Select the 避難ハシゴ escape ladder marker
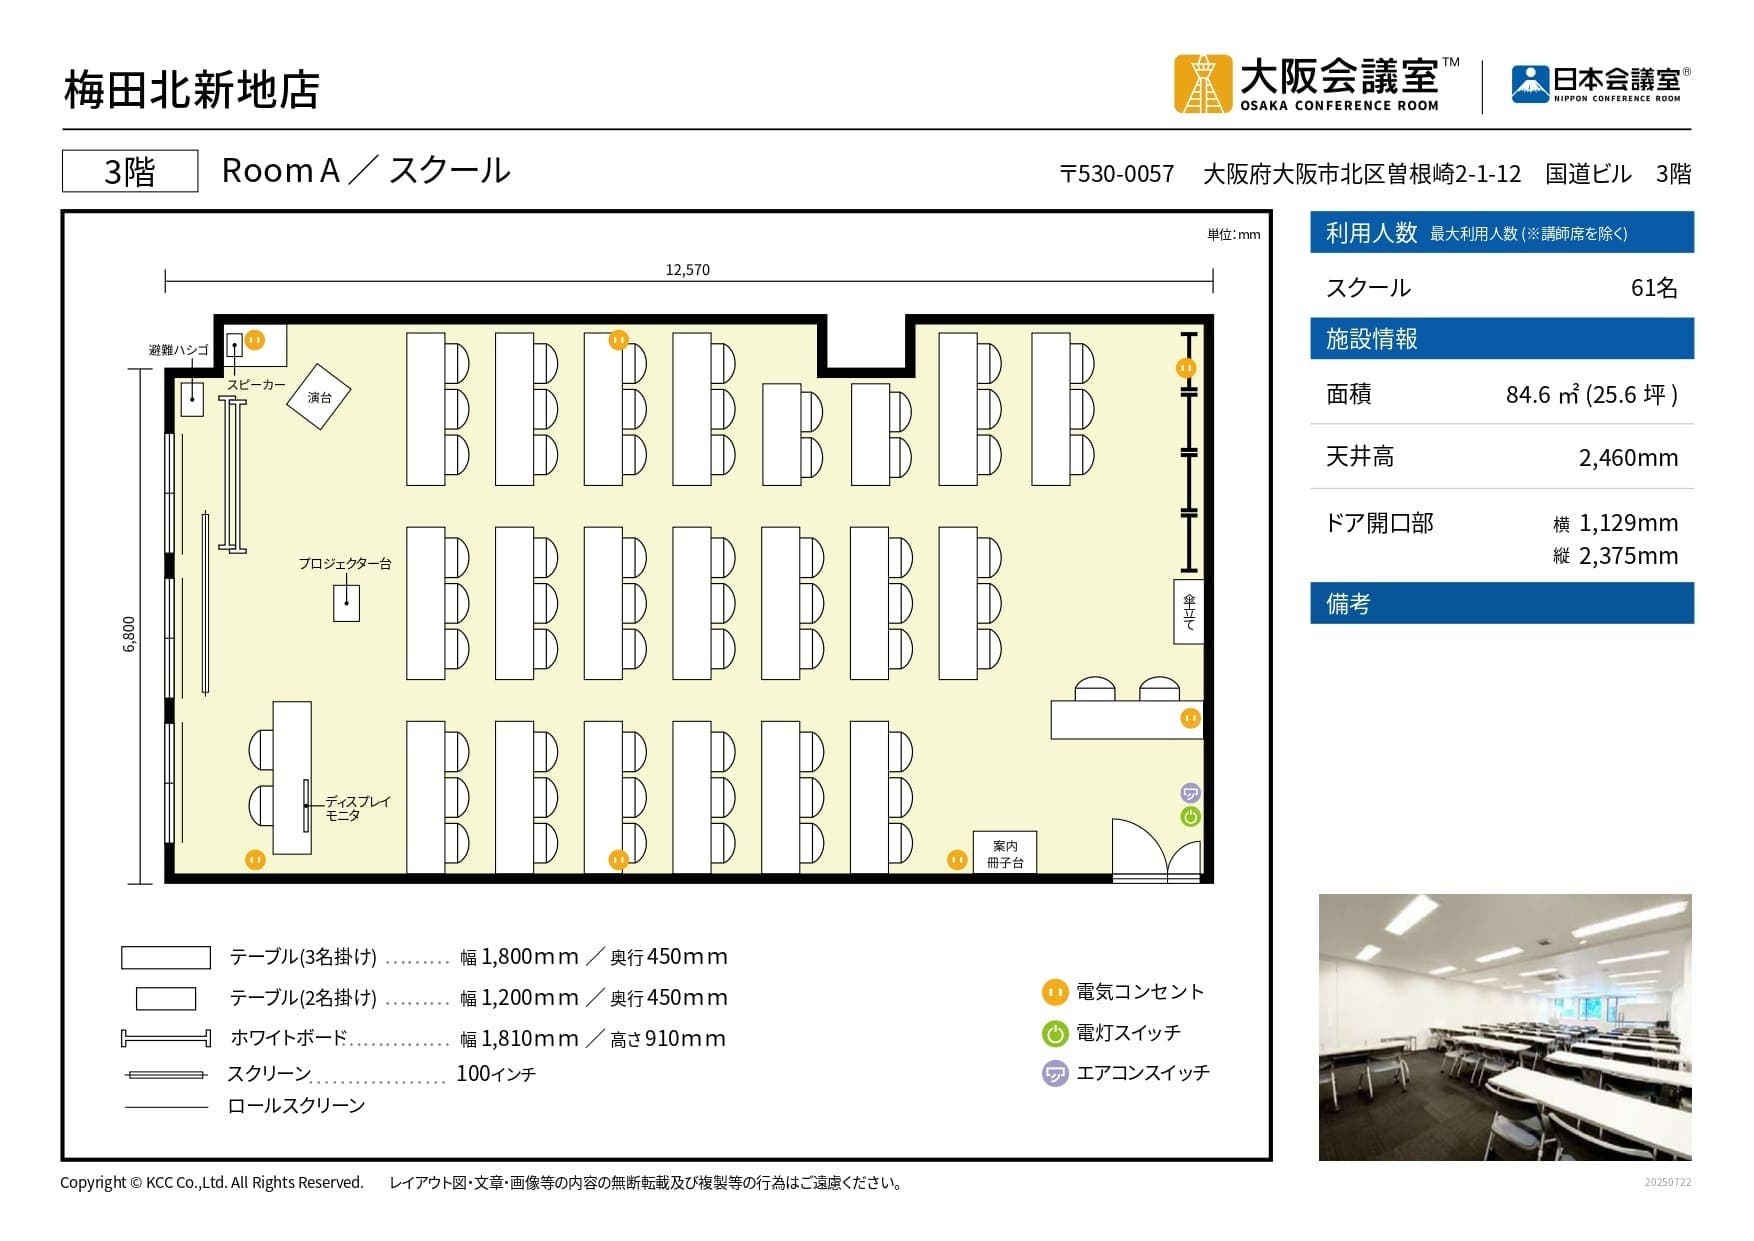 point(190,400)
